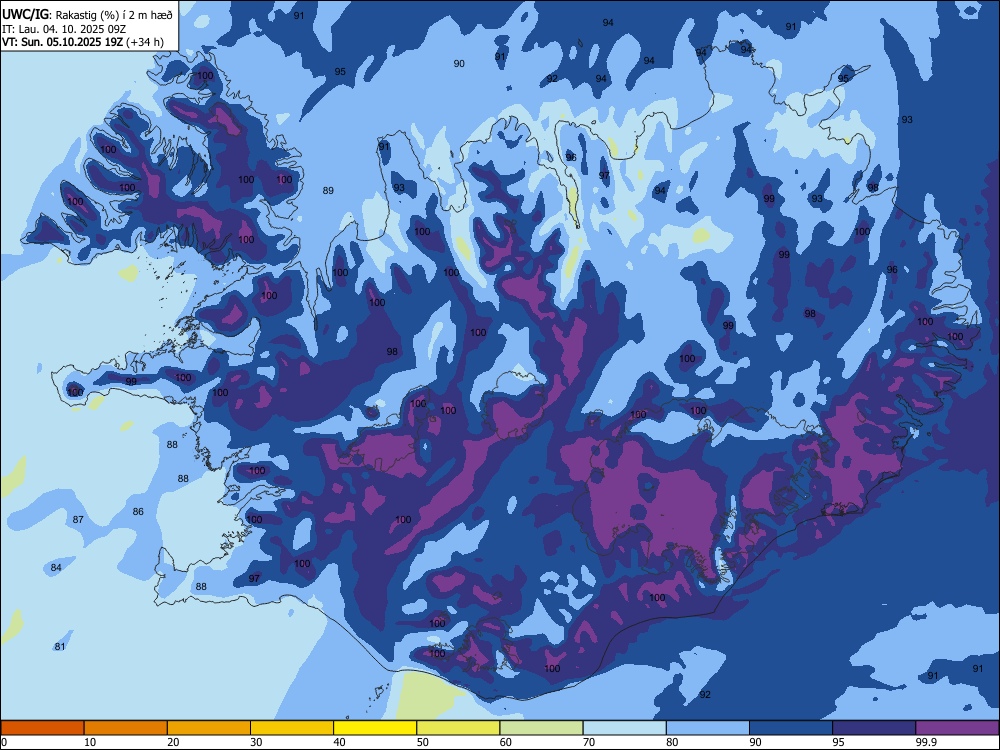1000x750 pixels.
Task: Click the map value 86 over the sea
Action: 138,511
